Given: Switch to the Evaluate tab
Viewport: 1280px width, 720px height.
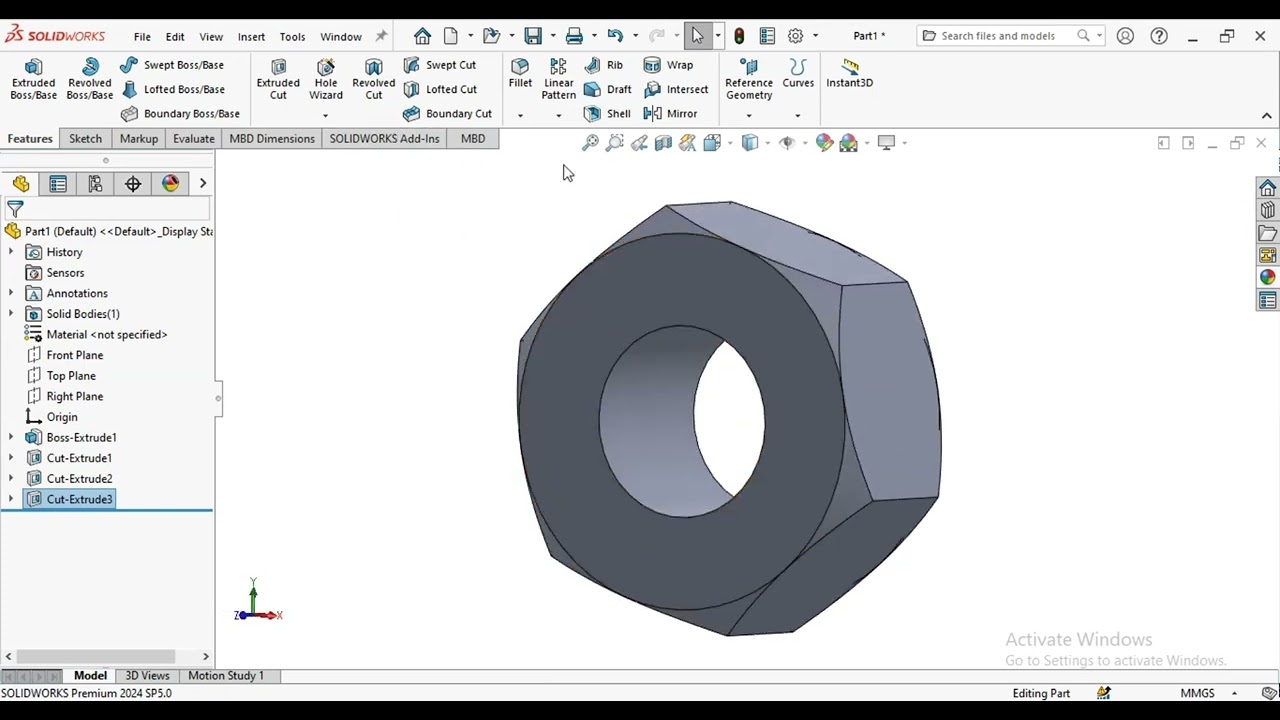Looking at the screenshot, I should tap(194, 139).
